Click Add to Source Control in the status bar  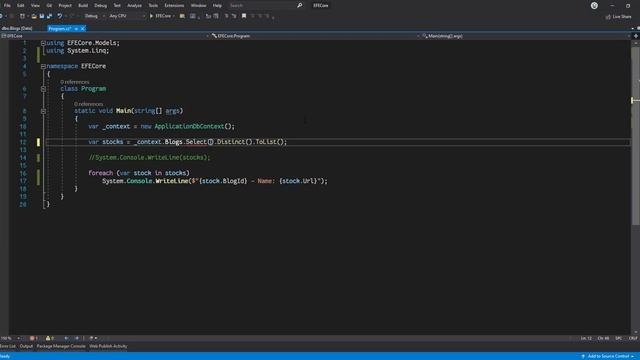pos(608,356)
